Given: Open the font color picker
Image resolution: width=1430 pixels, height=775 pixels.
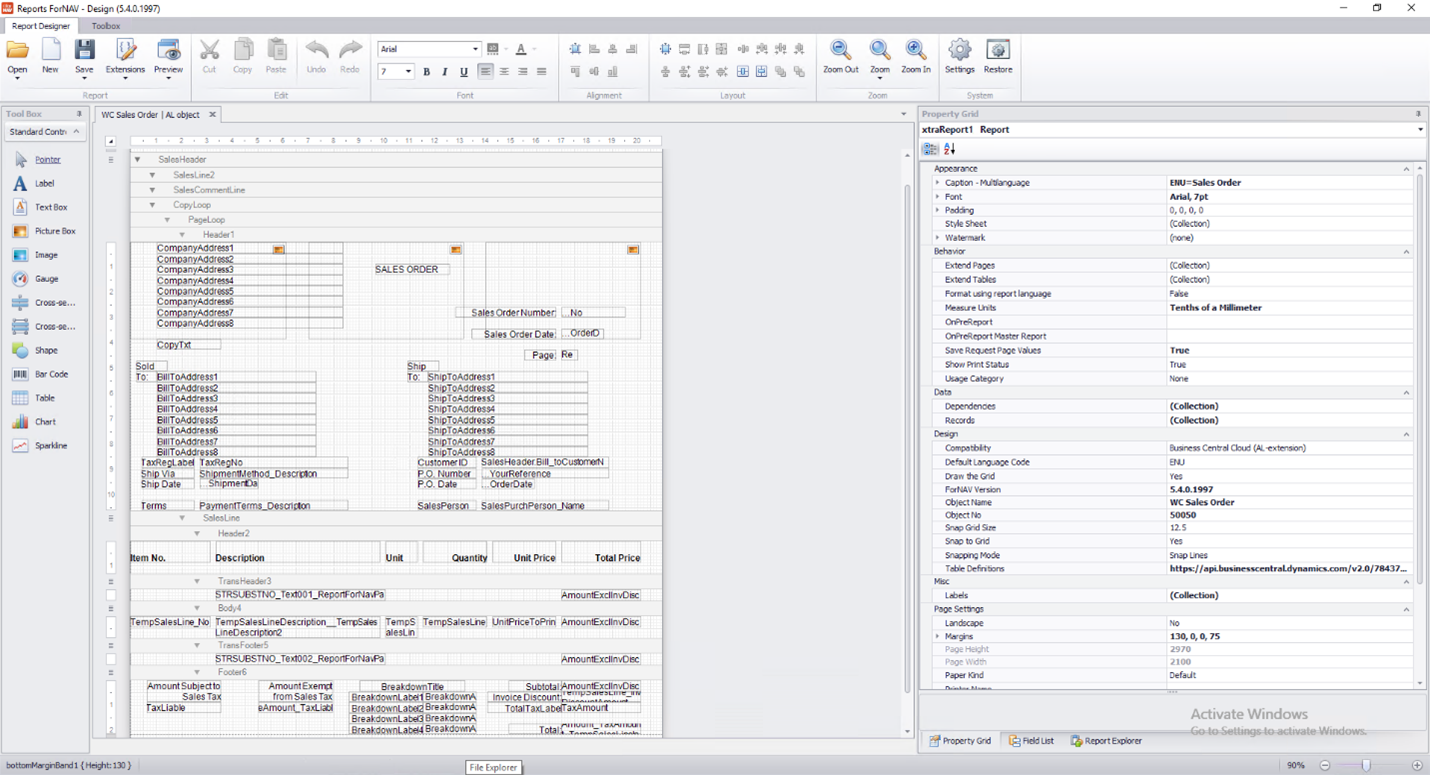Looking at the screenshot, I should pyautogui.click(x=520, y=48).
